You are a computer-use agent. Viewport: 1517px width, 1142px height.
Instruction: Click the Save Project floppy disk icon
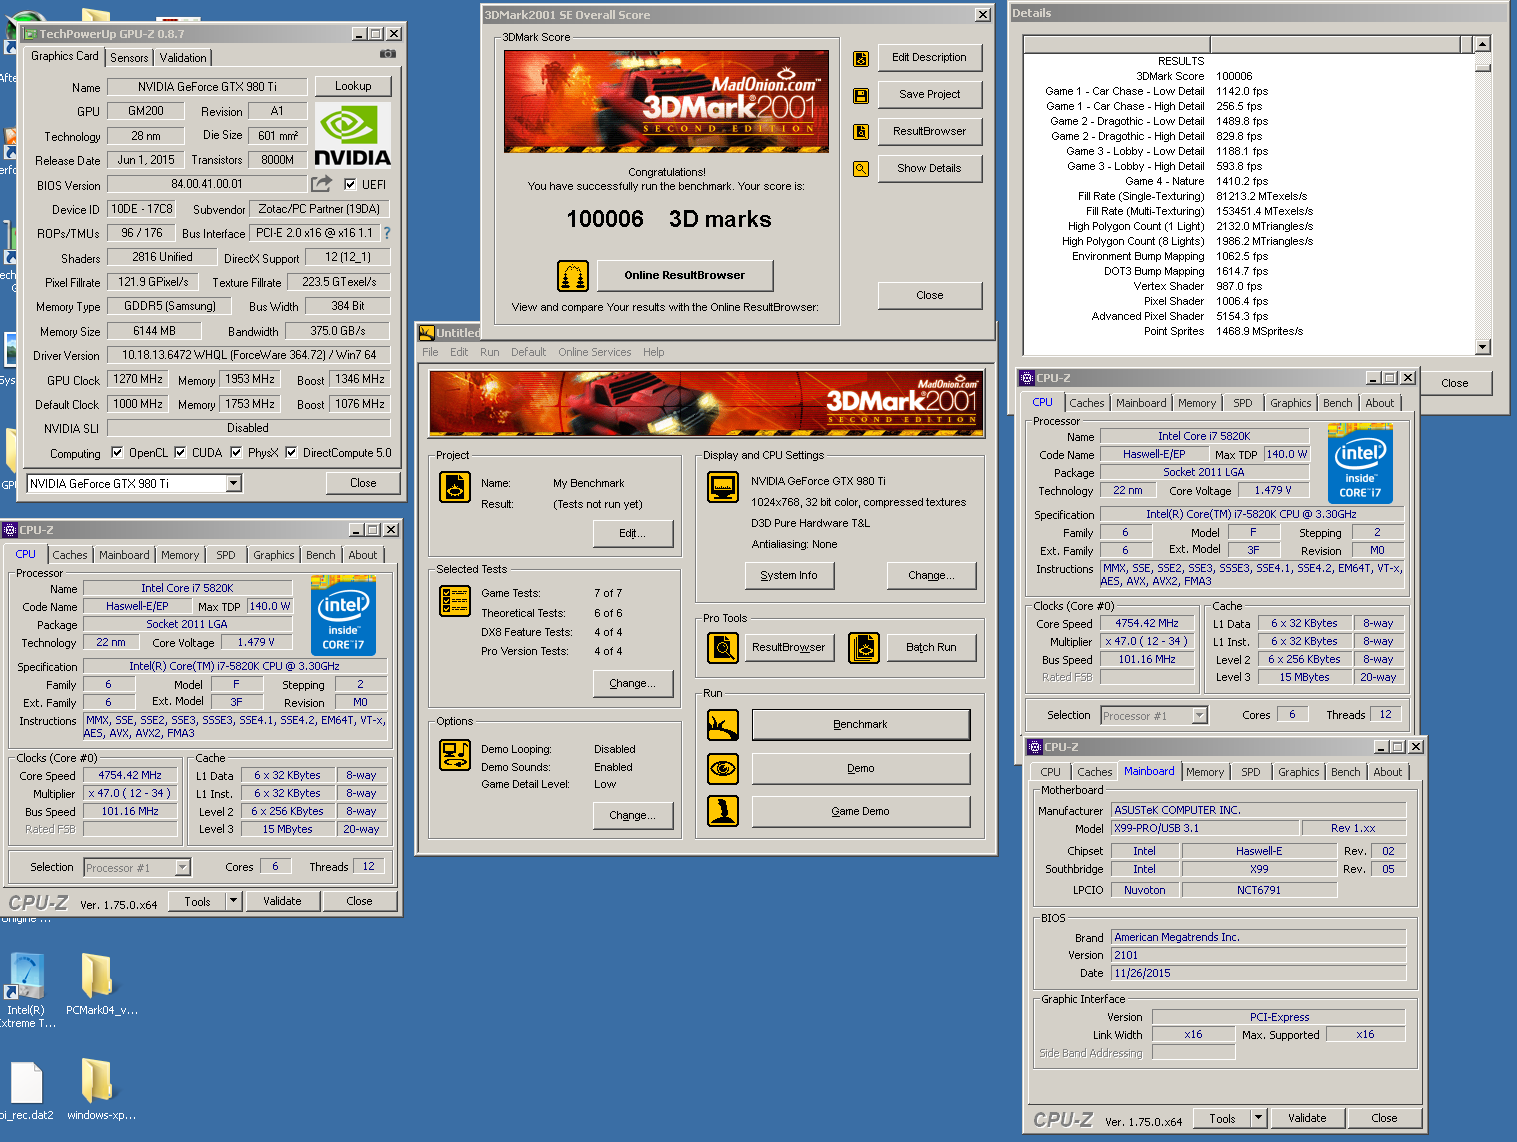[860, 96]
